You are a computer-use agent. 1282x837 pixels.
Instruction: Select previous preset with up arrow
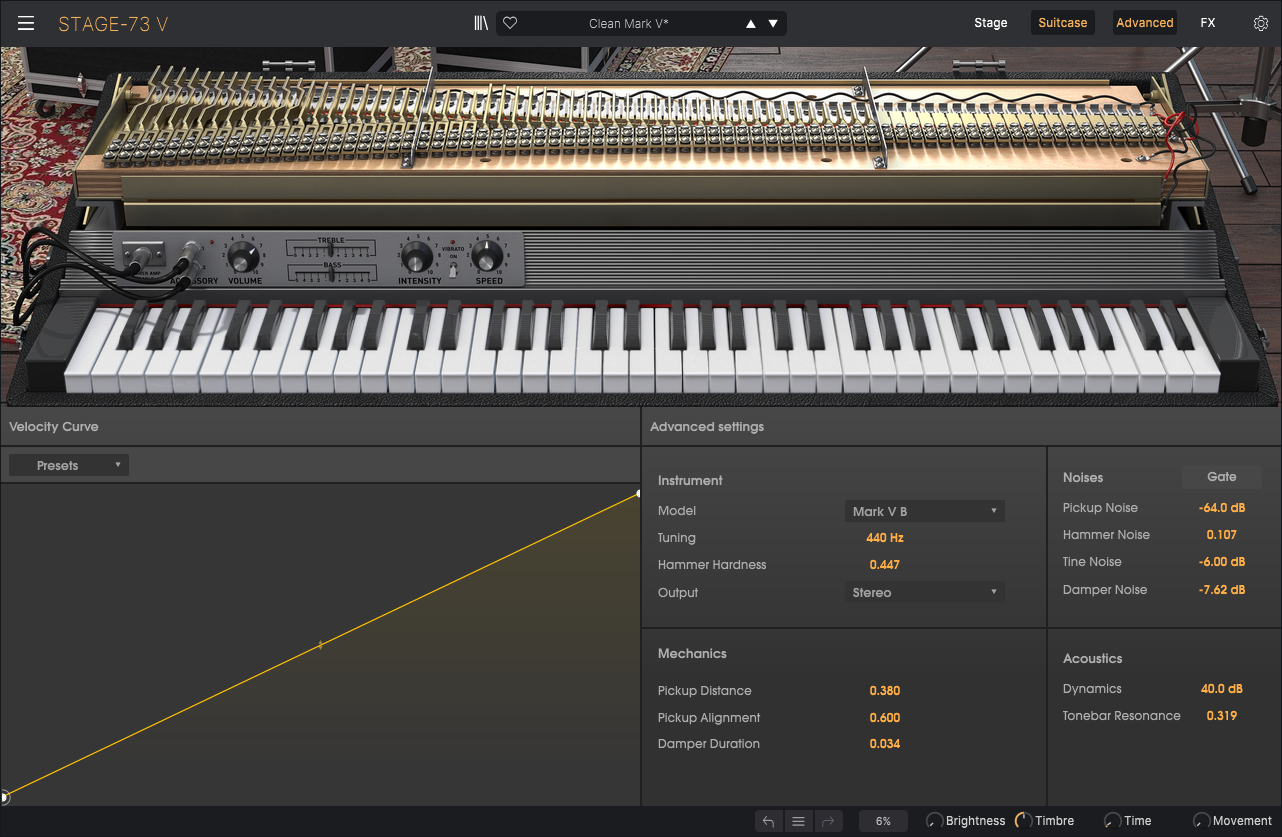tap(750, 24)
